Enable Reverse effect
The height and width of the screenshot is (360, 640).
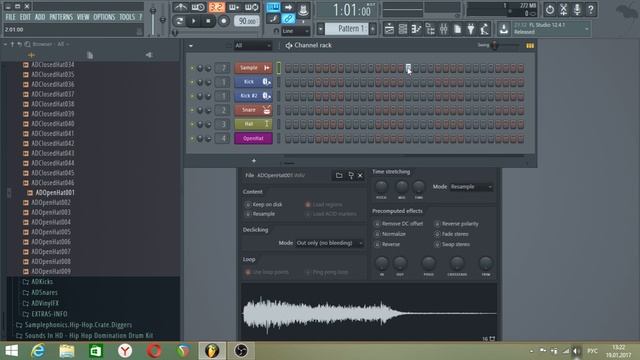click(x=377, y=244)
